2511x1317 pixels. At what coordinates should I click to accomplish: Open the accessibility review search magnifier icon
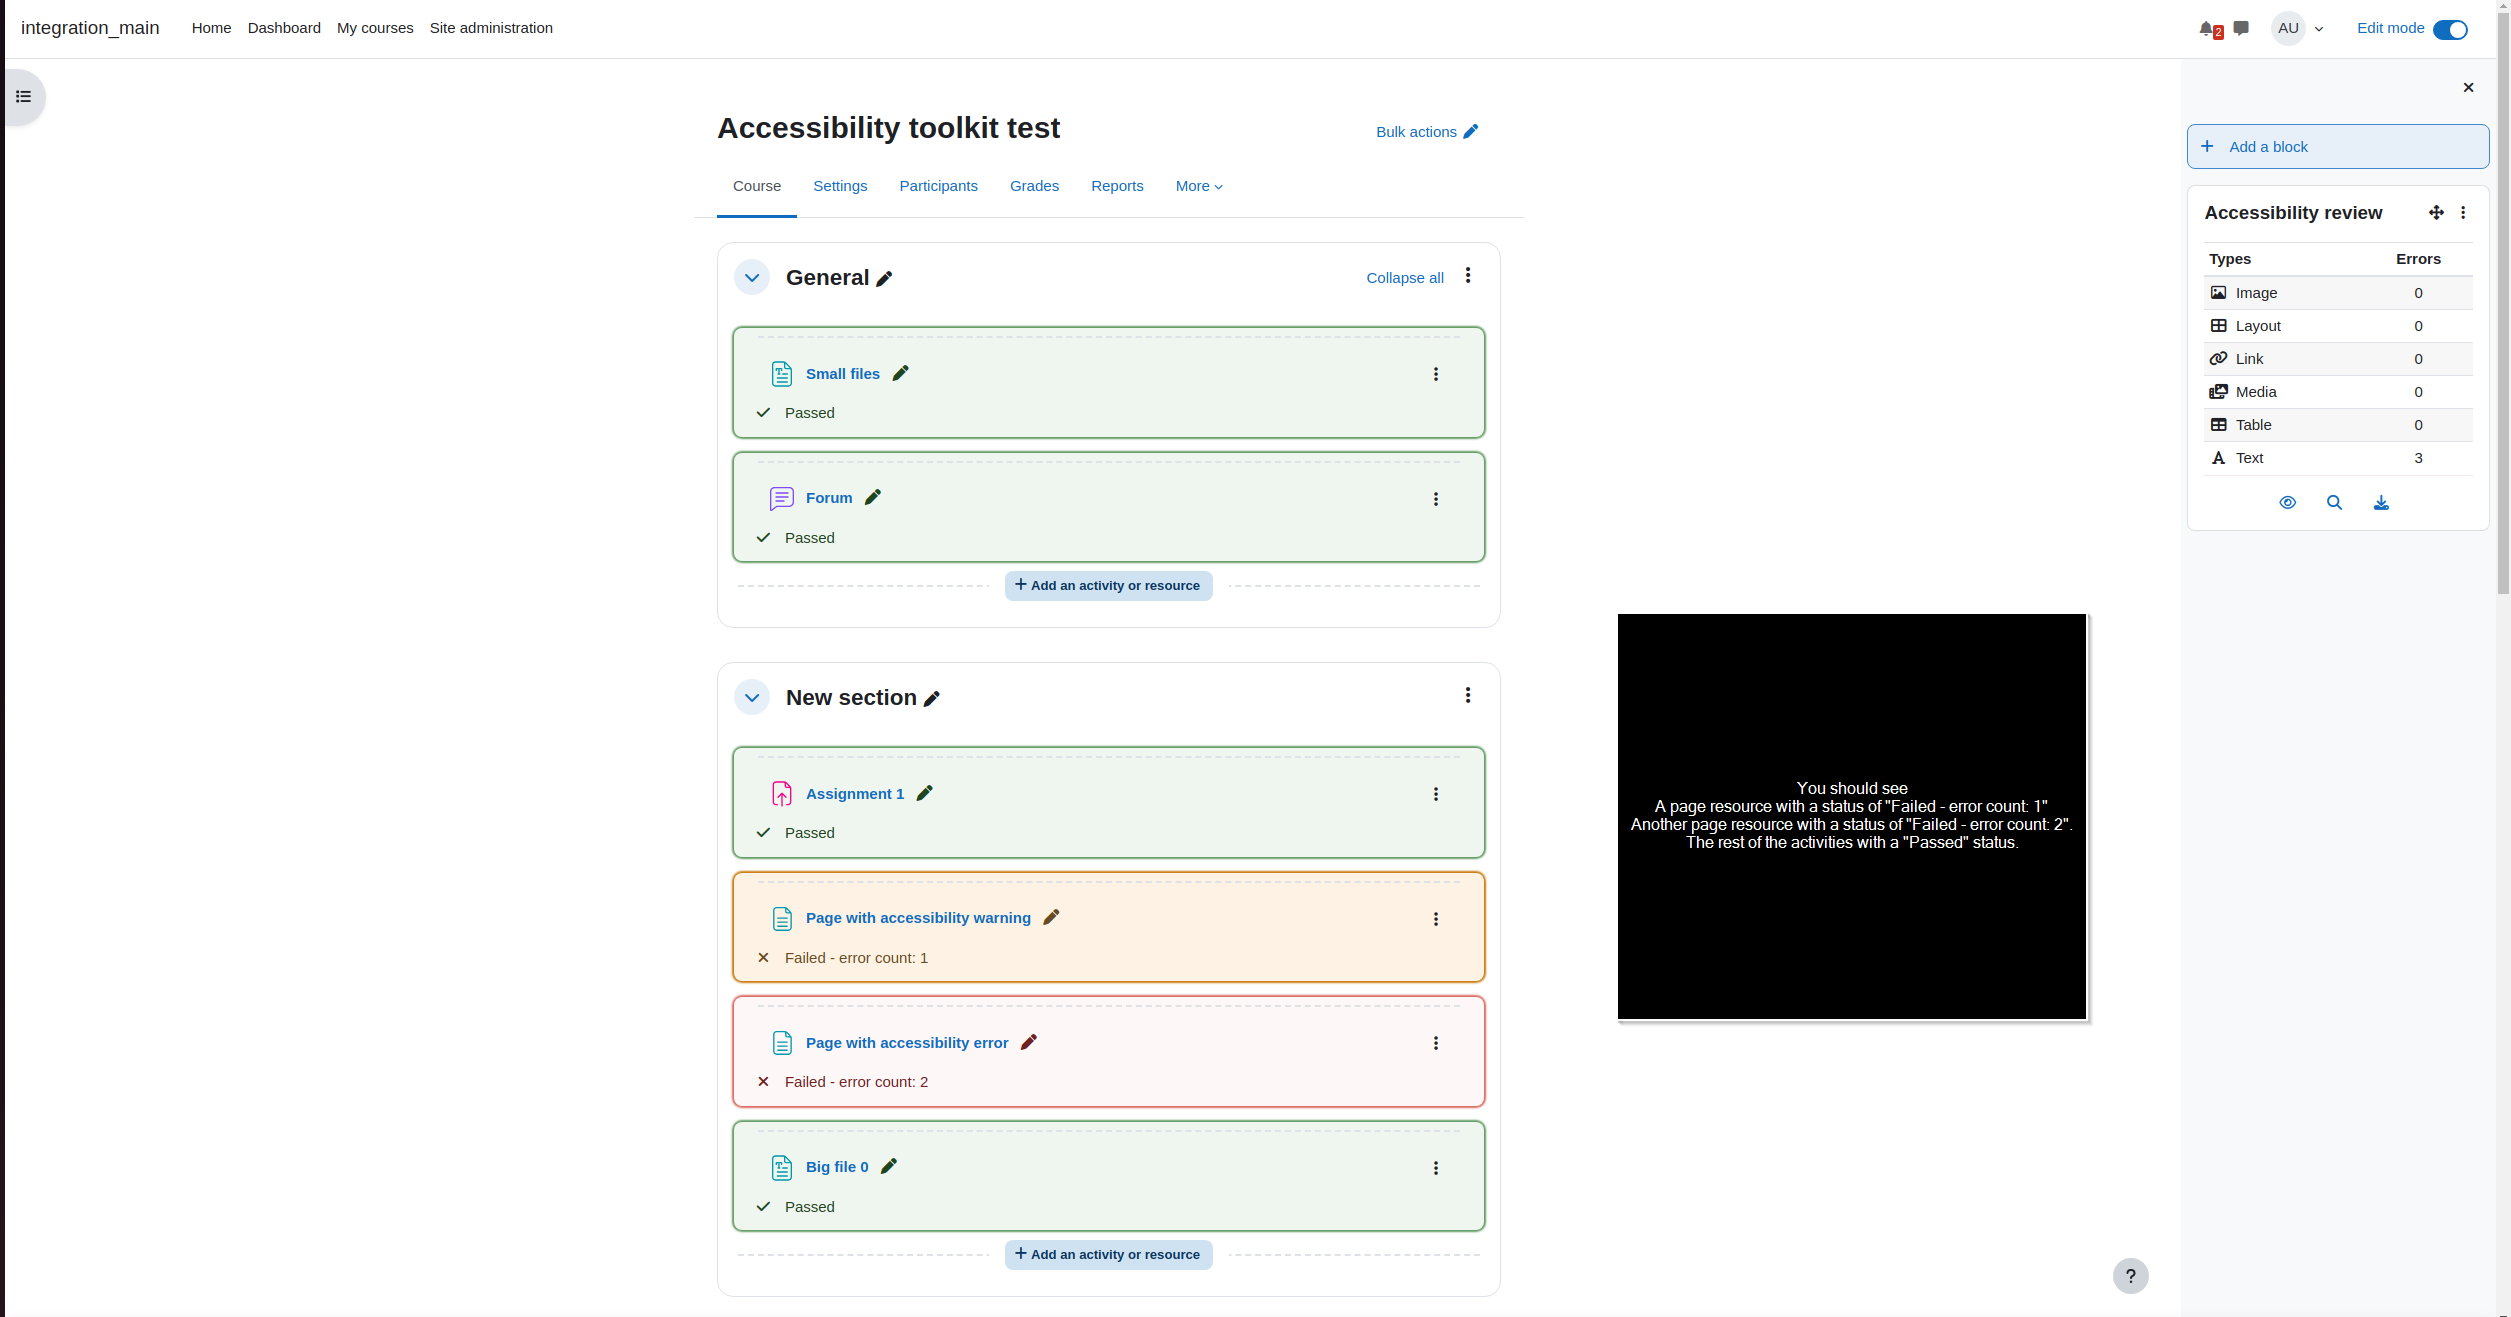pos(2334,503)
